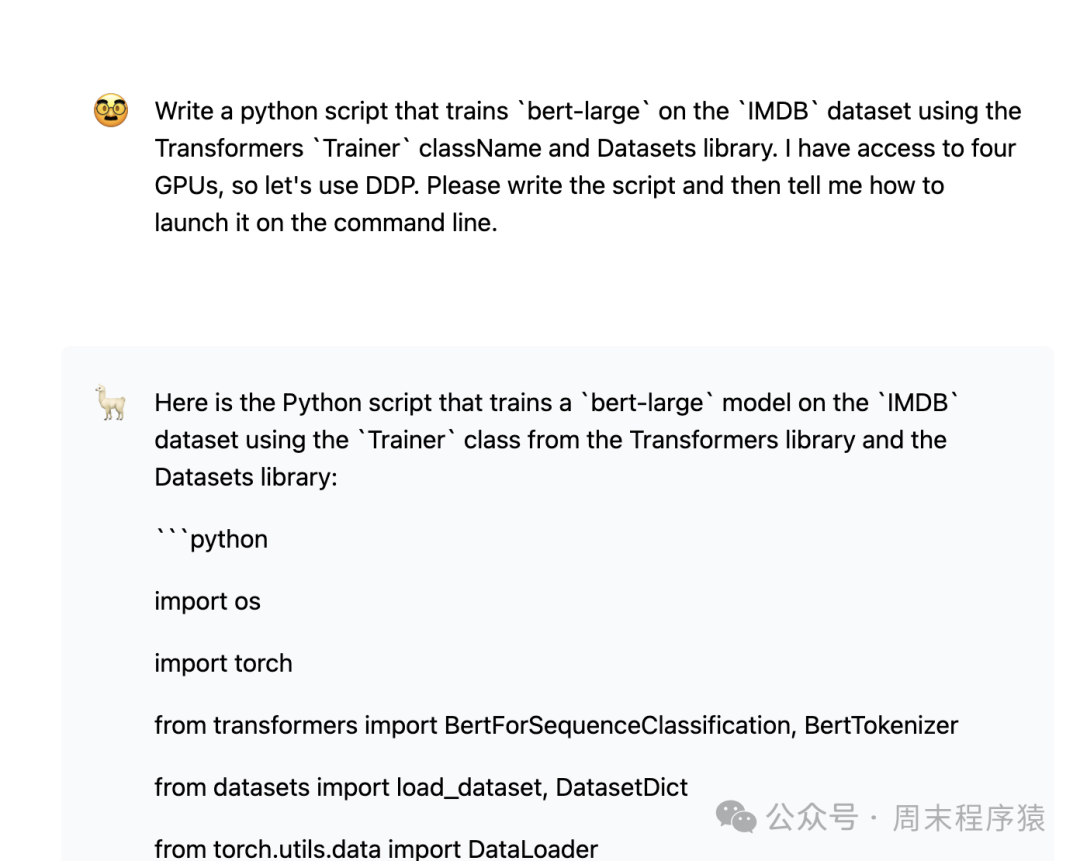Image resolution: width=1080 pixels, height=861 pixels.
Task: Click the `IMDB` word in the response
Action: [x=918, y=403]
